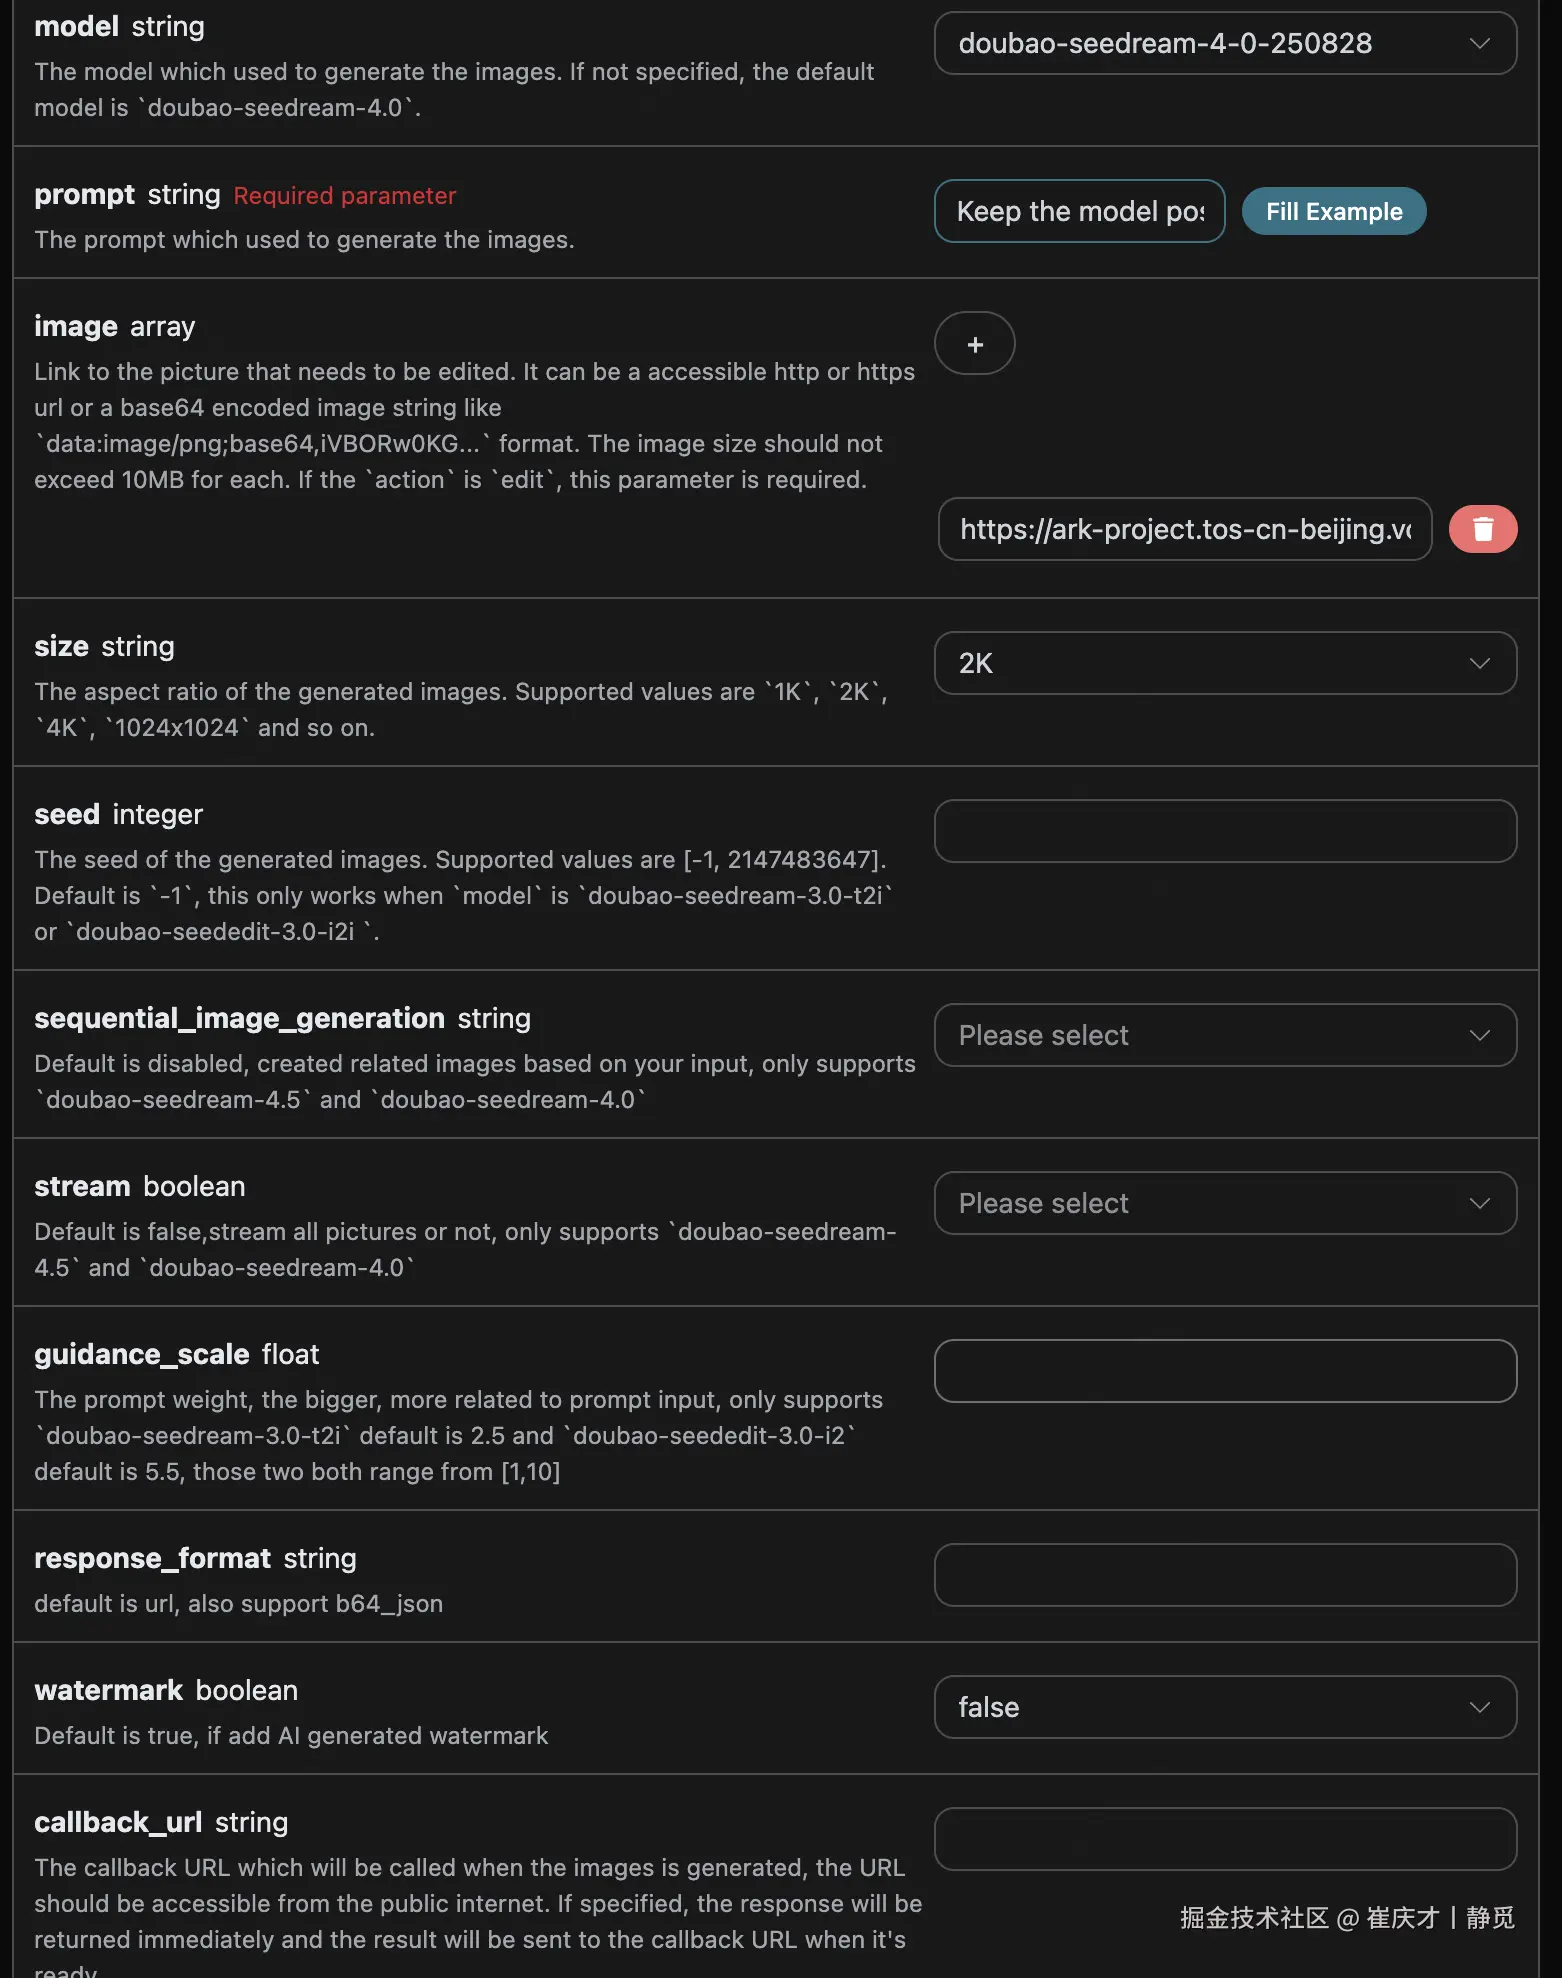Click 'The prompt which used to generate the images.'
Screen dimensions: 1562x1978
pos(304,240)
